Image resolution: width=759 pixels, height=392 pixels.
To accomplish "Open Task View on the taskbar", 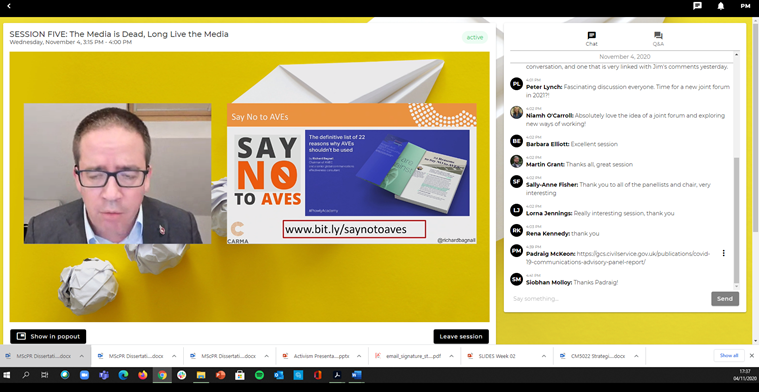I will [45, 375].
